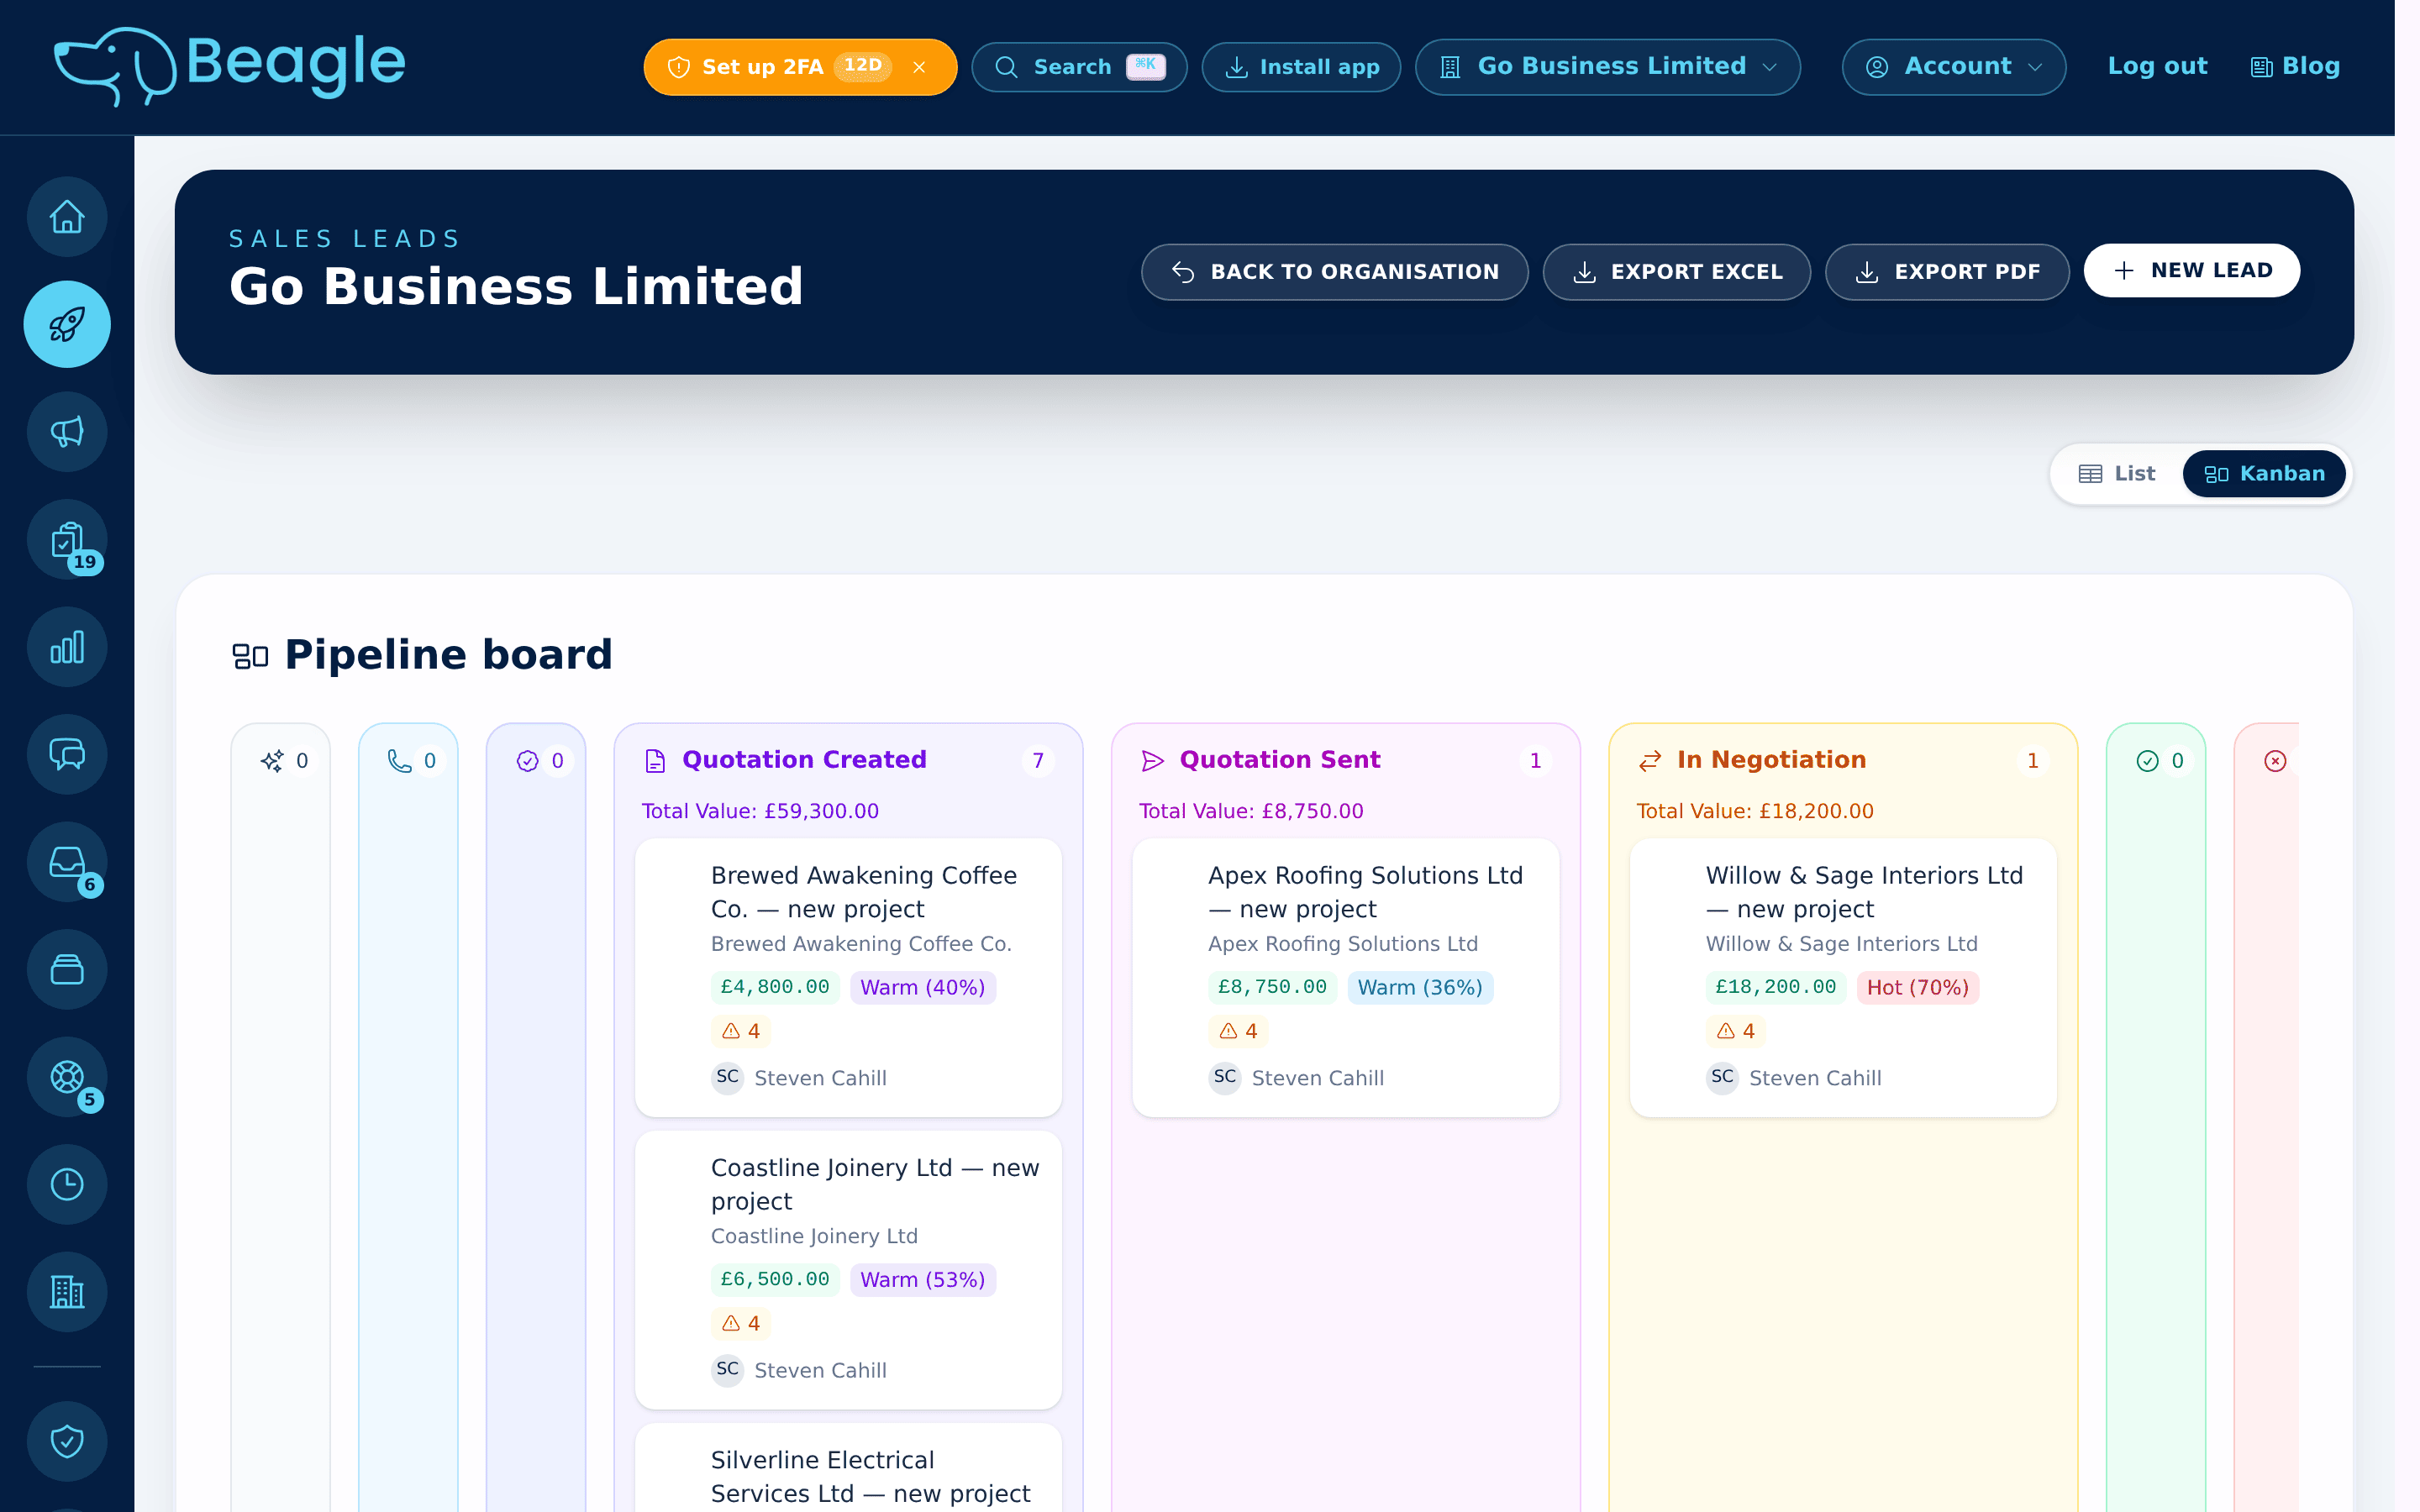Click the Export Excel button
Image resolution: width=2420 pixels, height=1512 pixels.
[x=1677, y=272]
